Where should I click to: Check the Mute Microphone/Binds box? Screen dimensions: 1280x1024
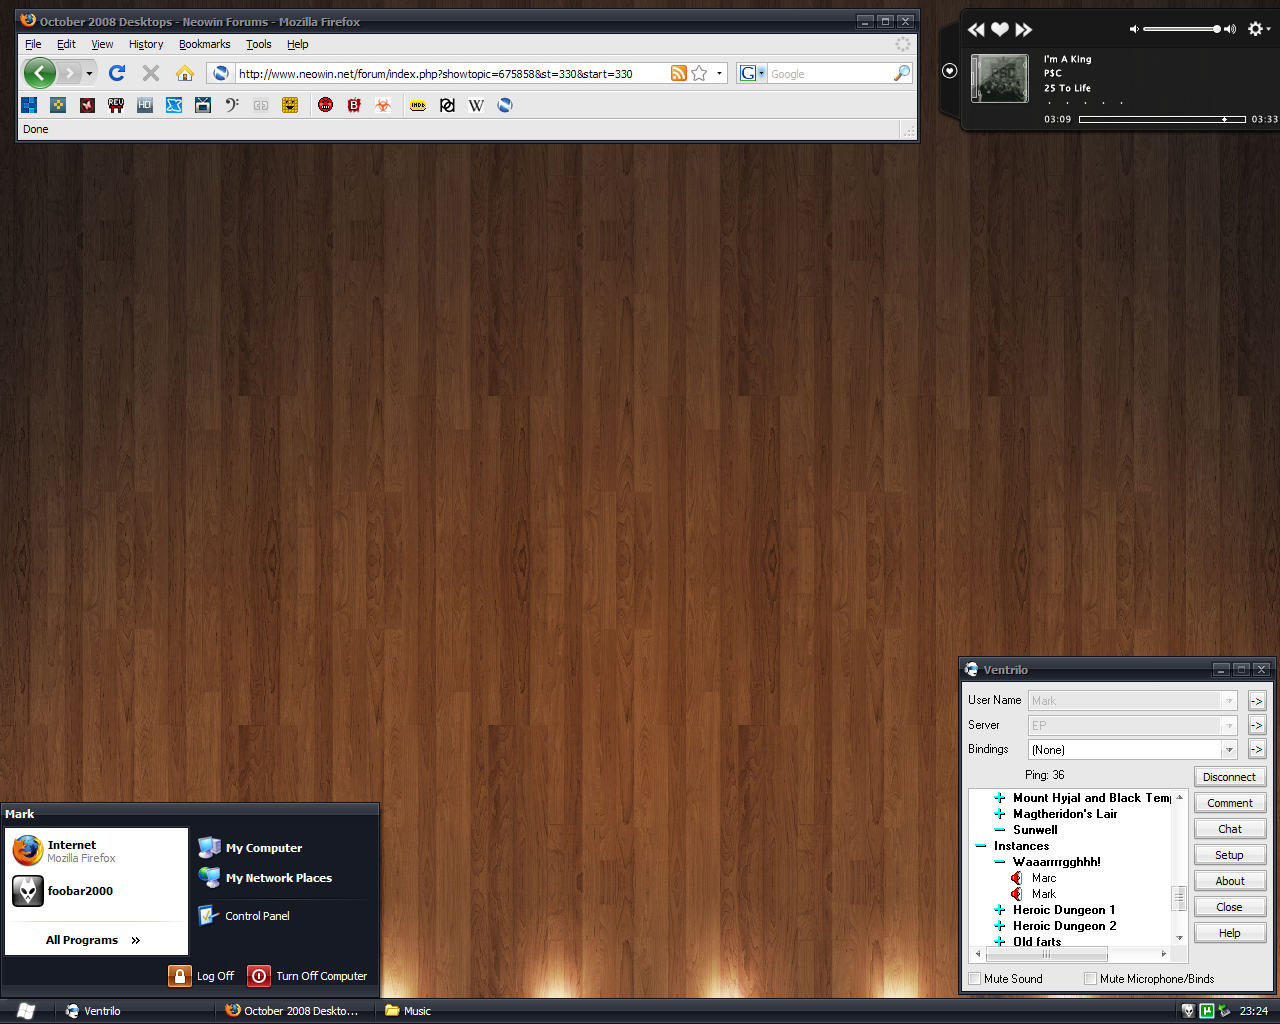tap(1091, 979)
